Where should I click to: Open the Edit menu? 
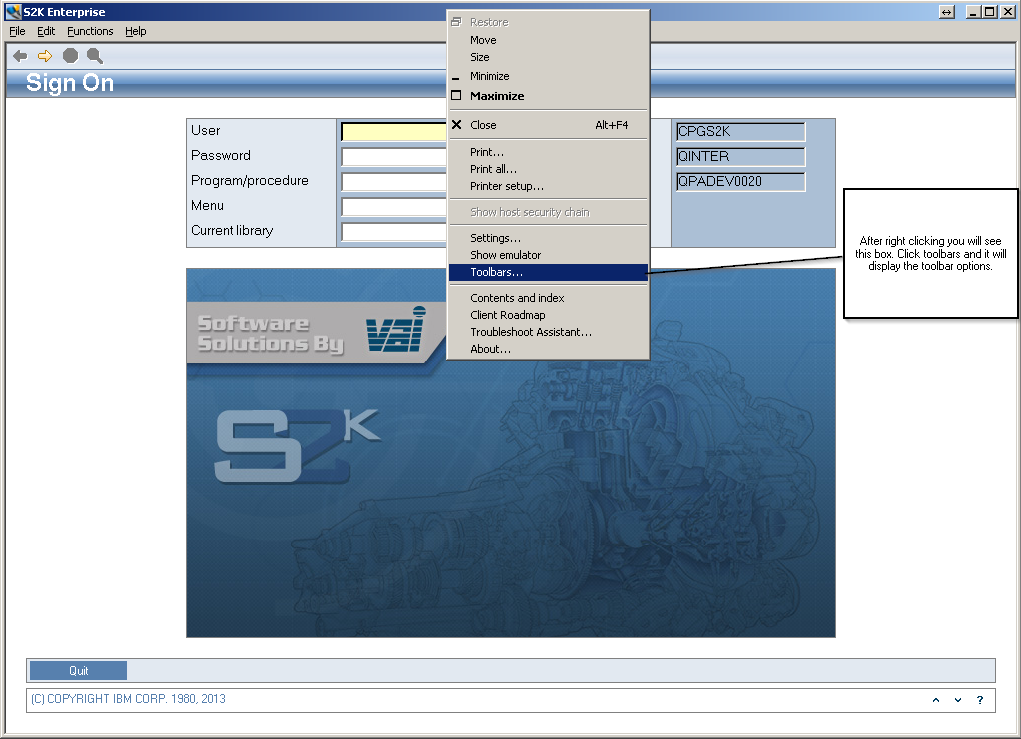tap(46, 31)
